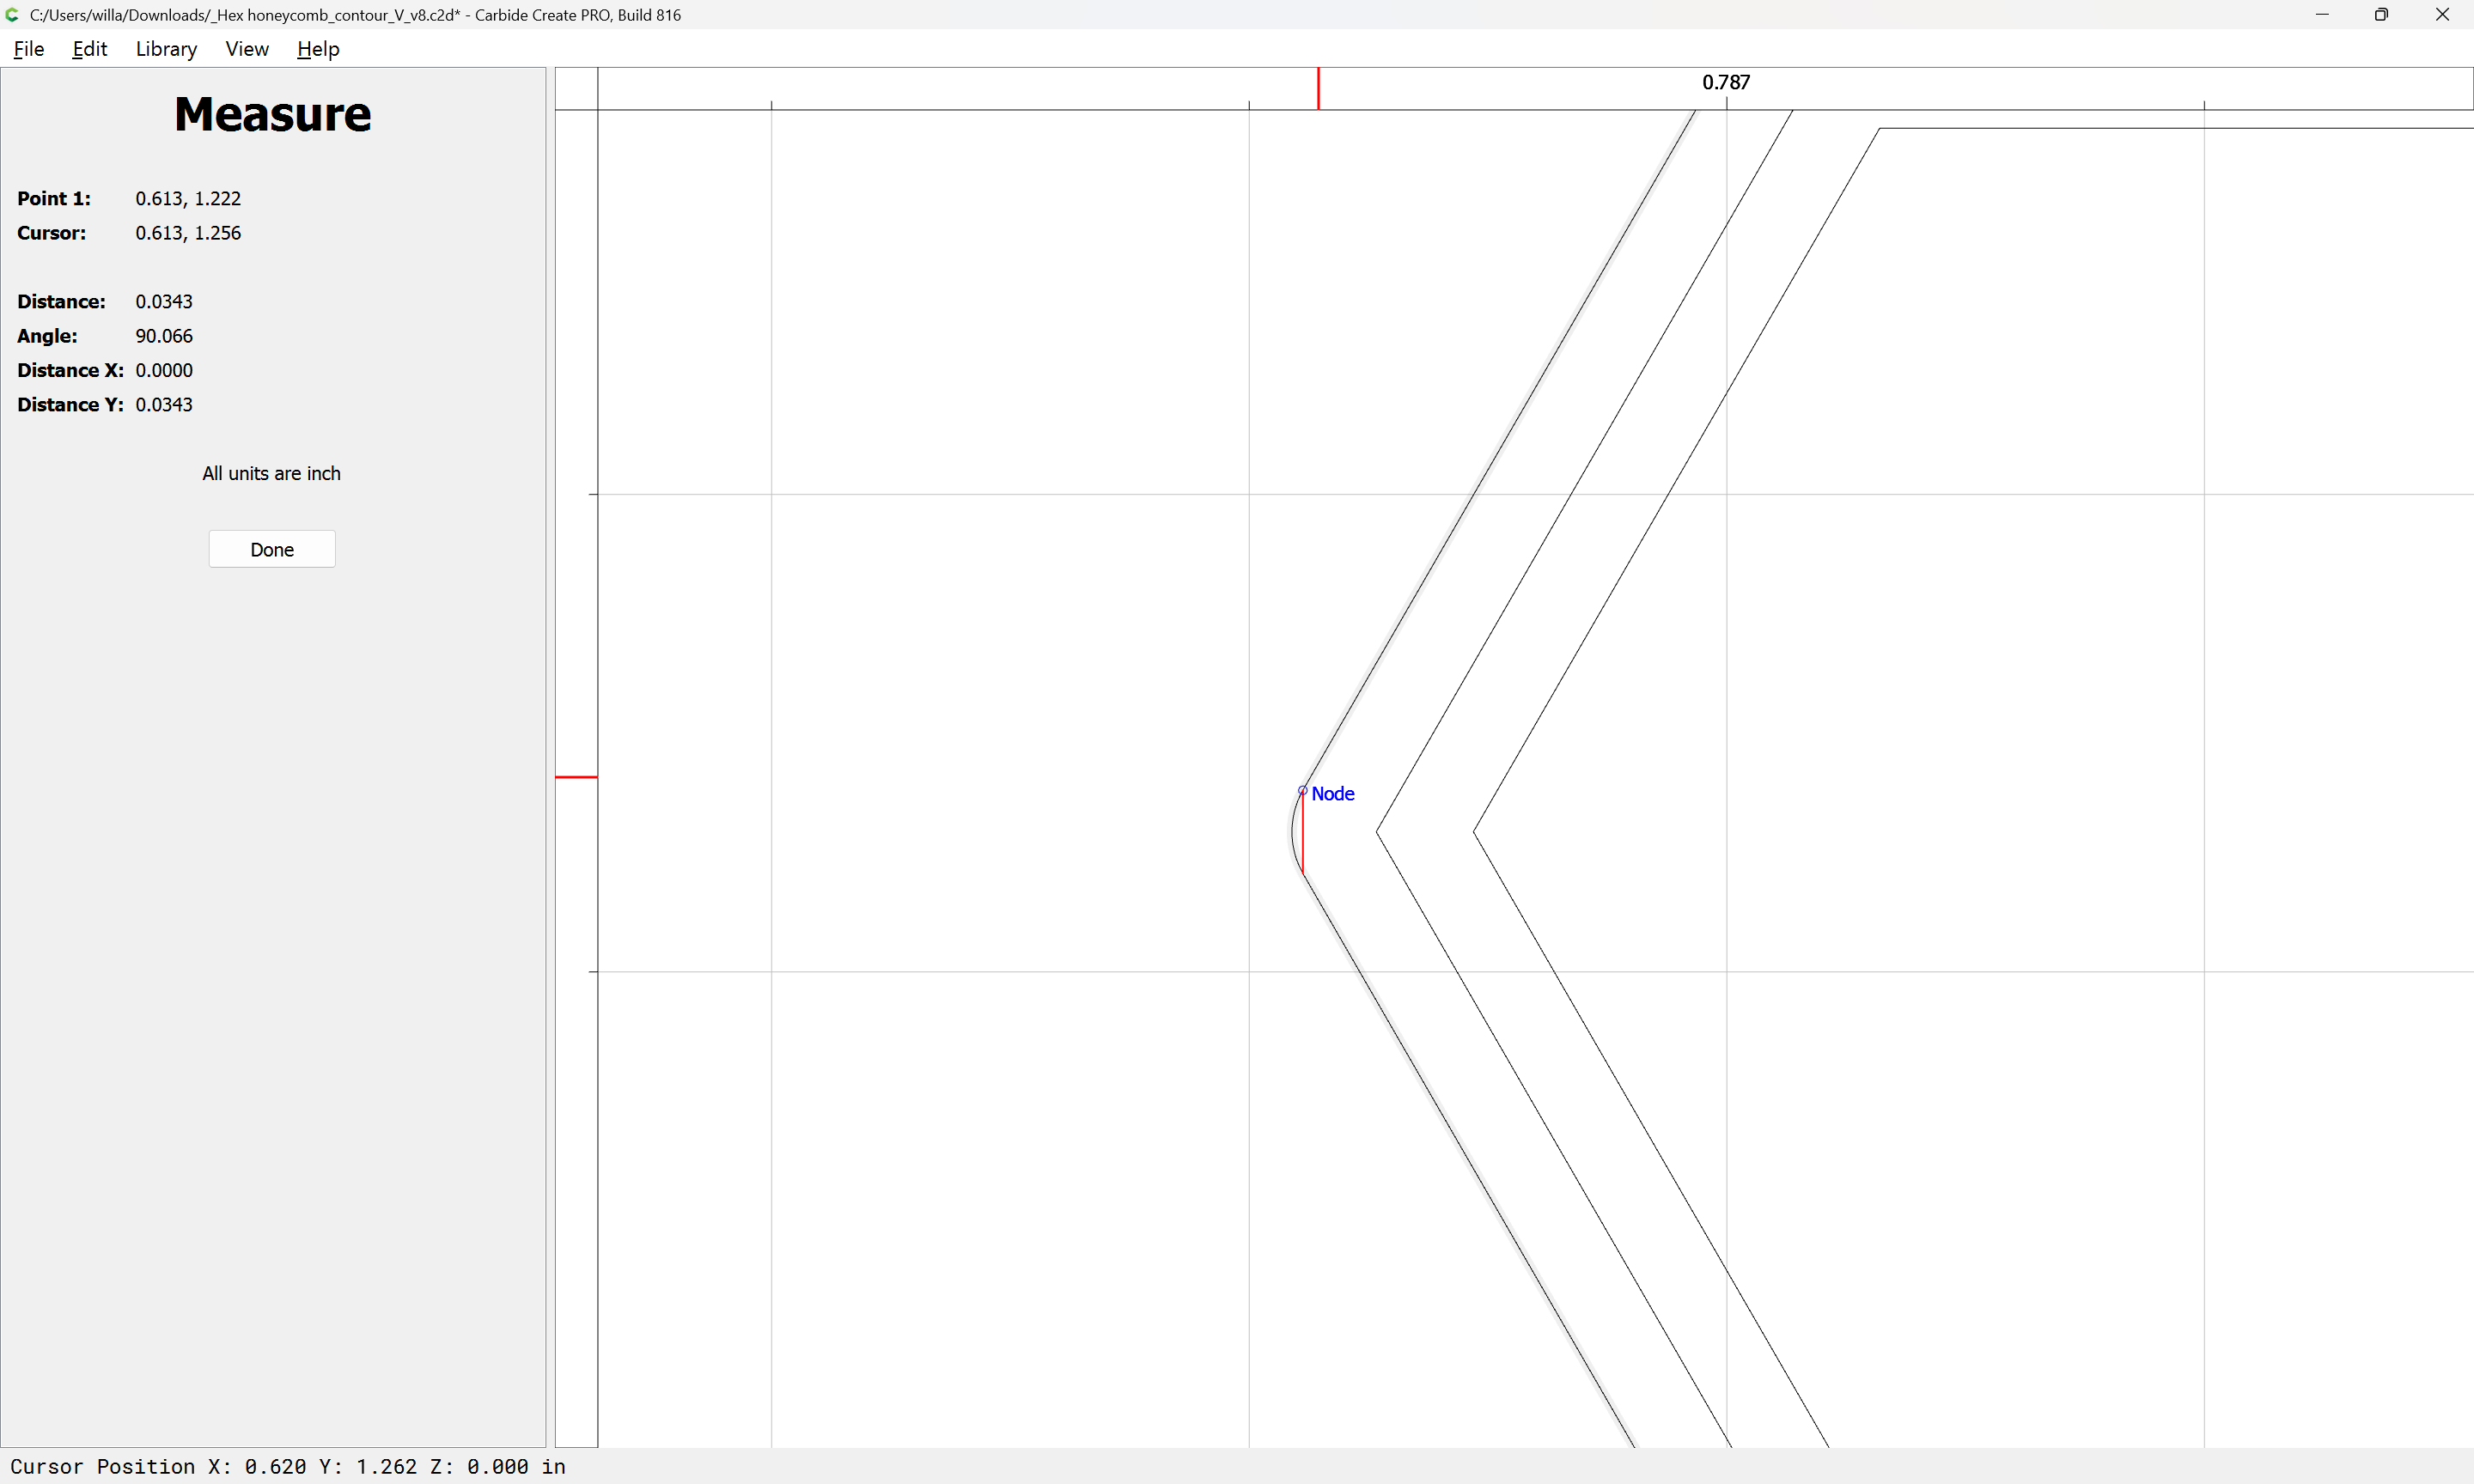Click the Angle value 90.066
This screenshot has width=2474, height=1484.
pos(164,336)
